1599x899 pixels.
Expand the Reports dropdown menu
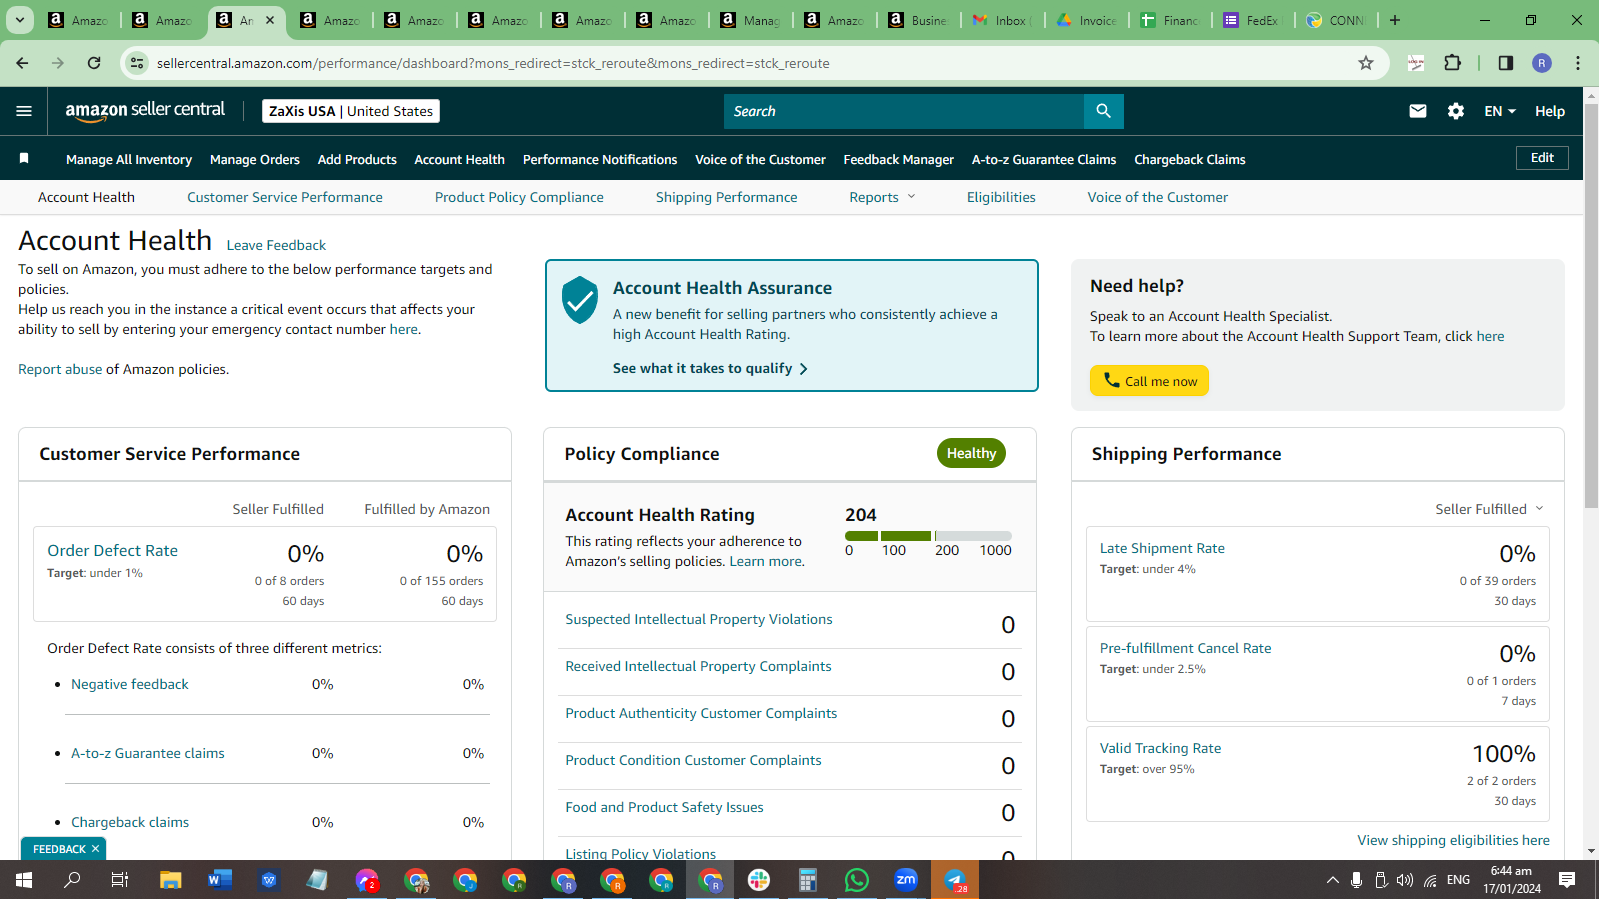(882, 197)
